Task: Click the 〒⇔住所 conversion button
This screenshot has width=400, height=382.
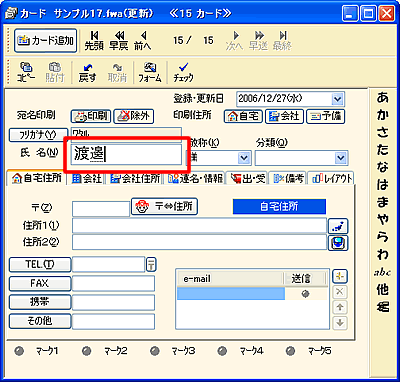Action: (164, 207)
